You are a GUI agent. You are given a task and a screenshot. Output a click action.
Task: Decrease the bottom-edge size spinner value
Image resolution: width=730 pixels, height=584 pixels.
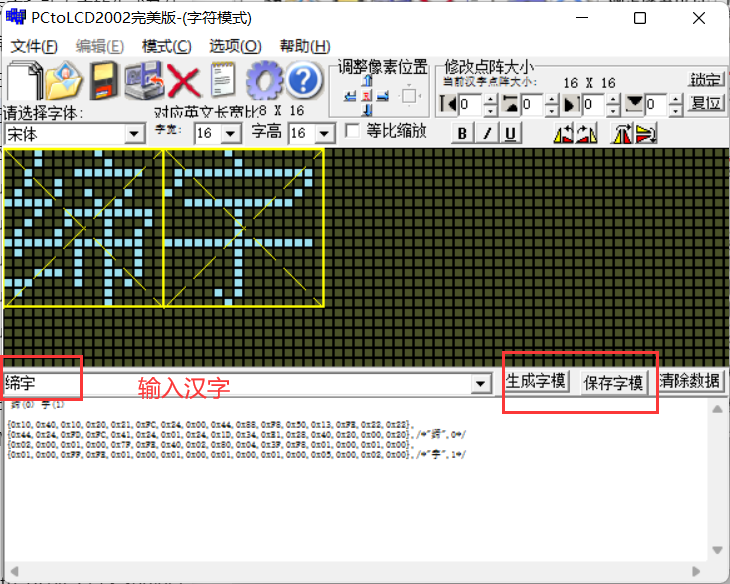click(x=676, y=110)
